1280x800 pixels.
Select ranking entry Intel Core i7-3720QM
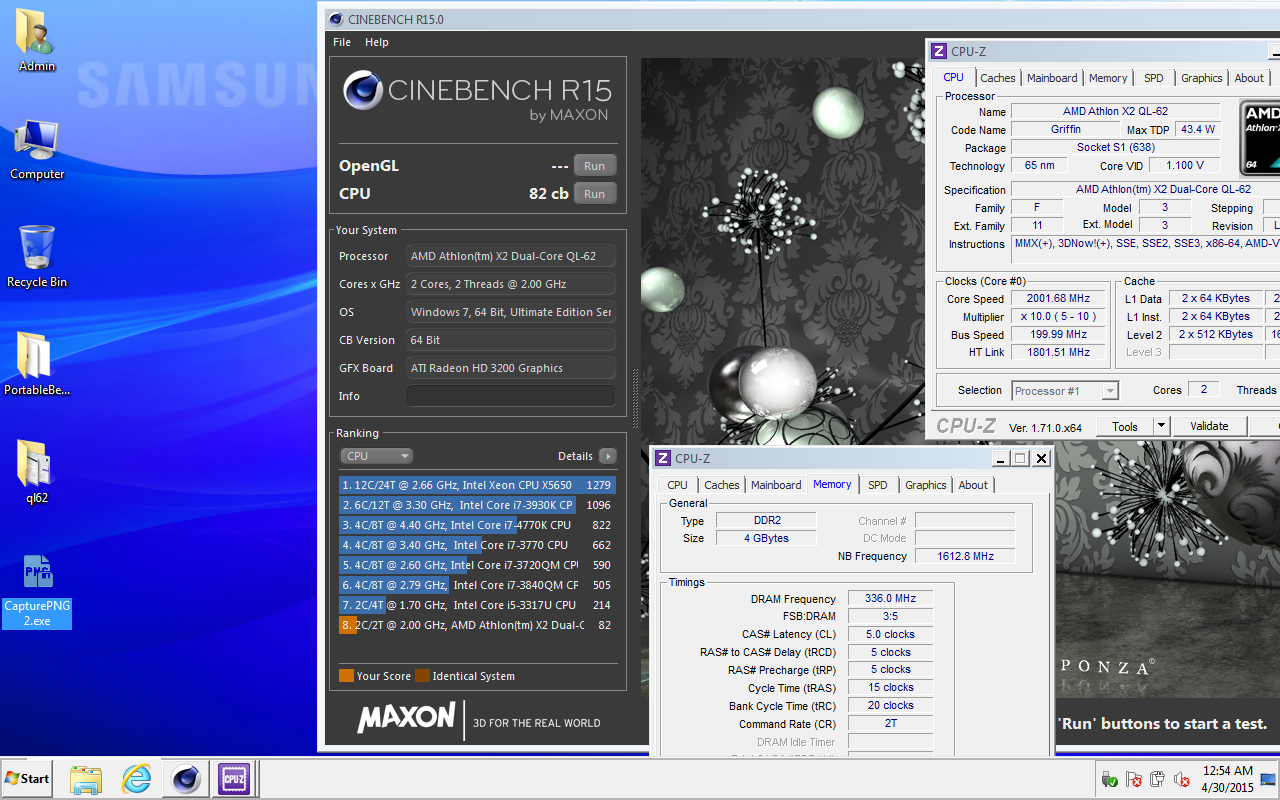[x=477, y=565]
